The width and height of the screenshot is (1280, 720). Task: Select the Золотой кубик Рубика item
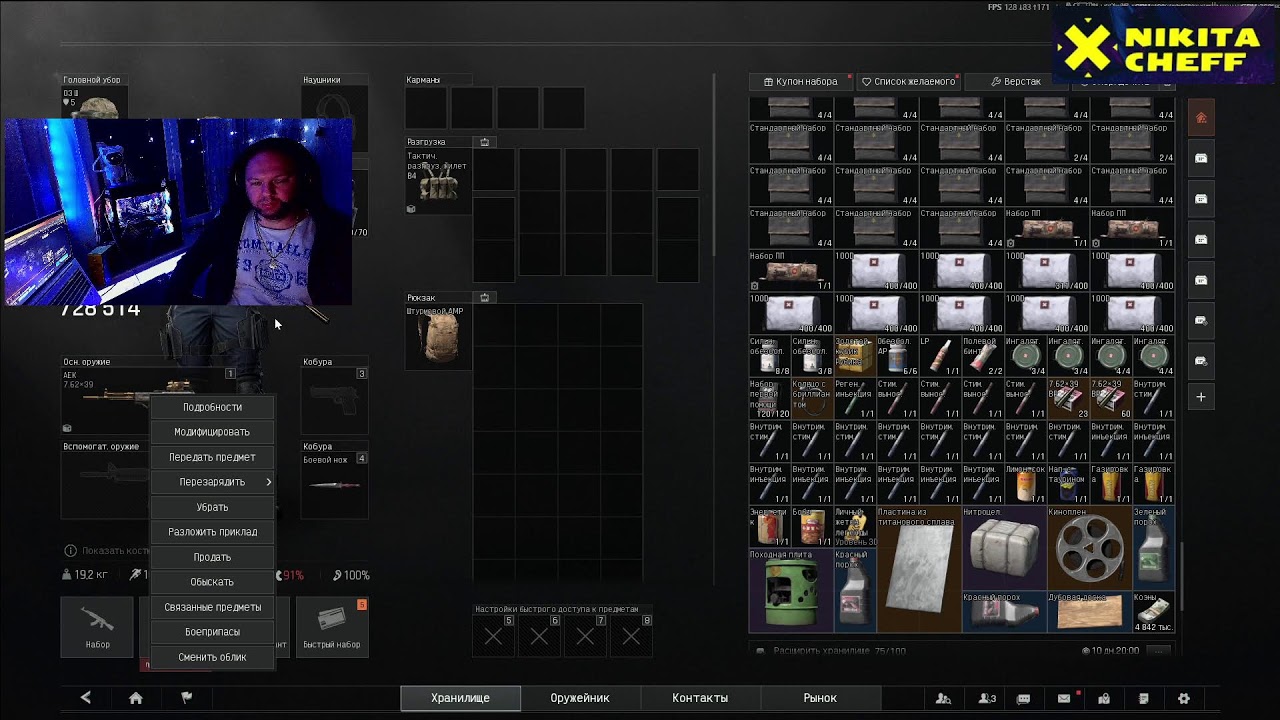[855, 357]
